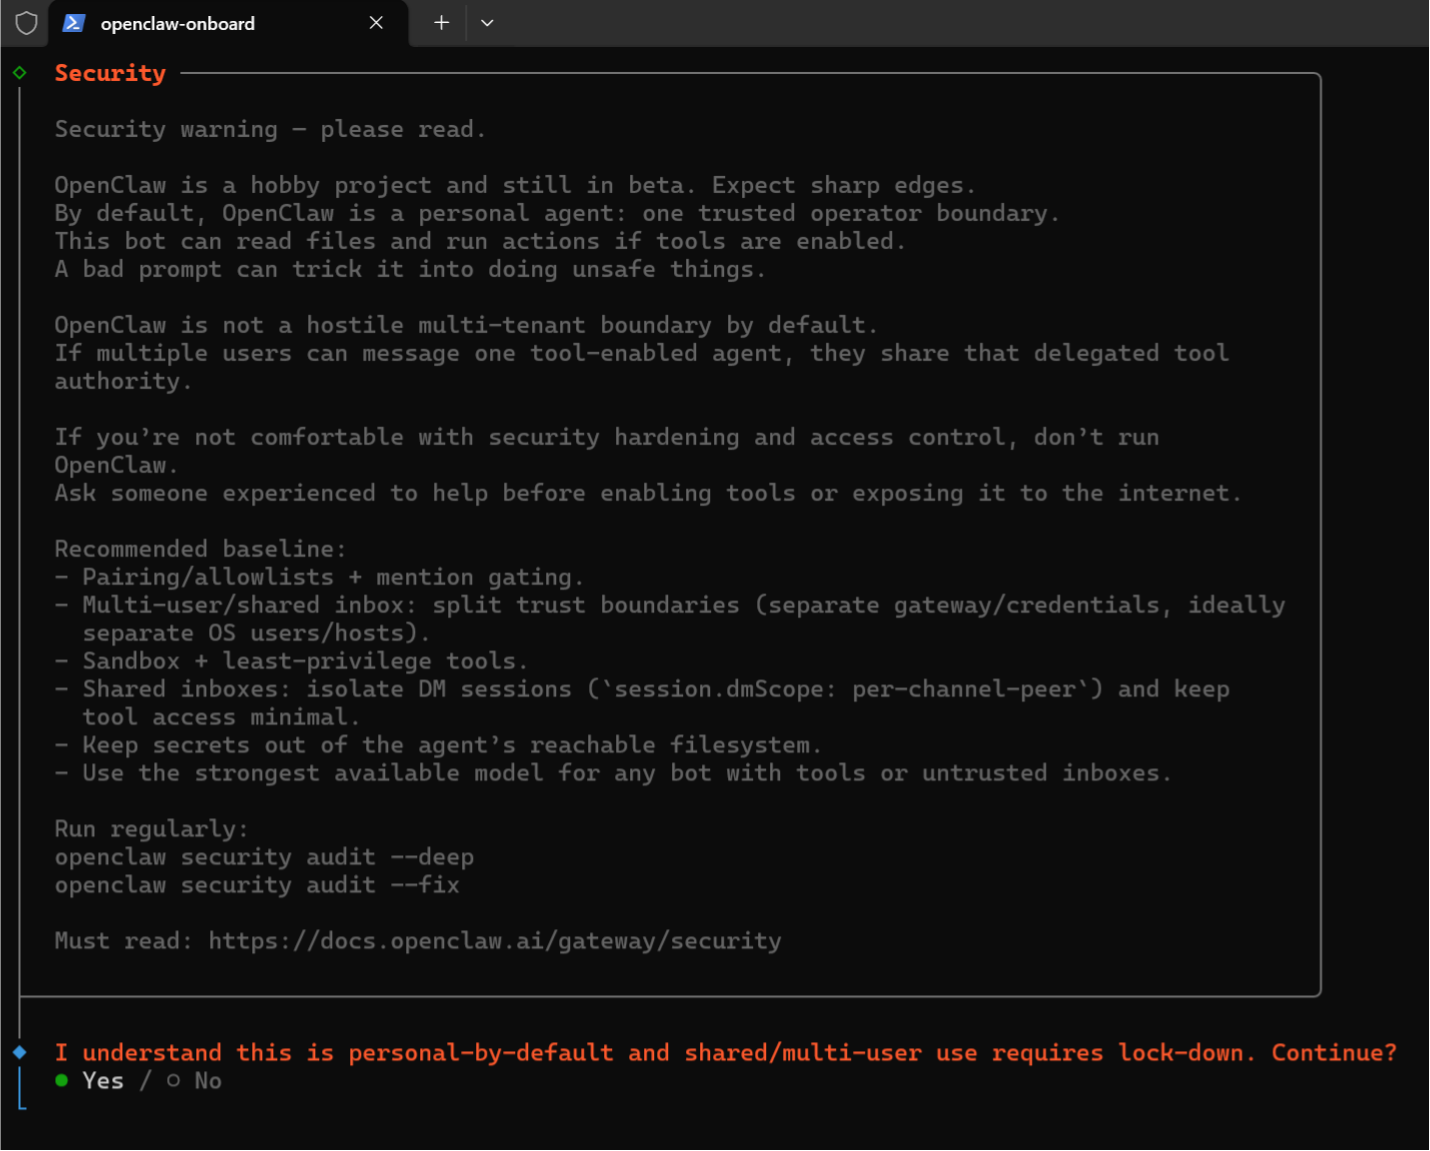Click 'OpenClaw is a hobby project' line

click(515, 185)
